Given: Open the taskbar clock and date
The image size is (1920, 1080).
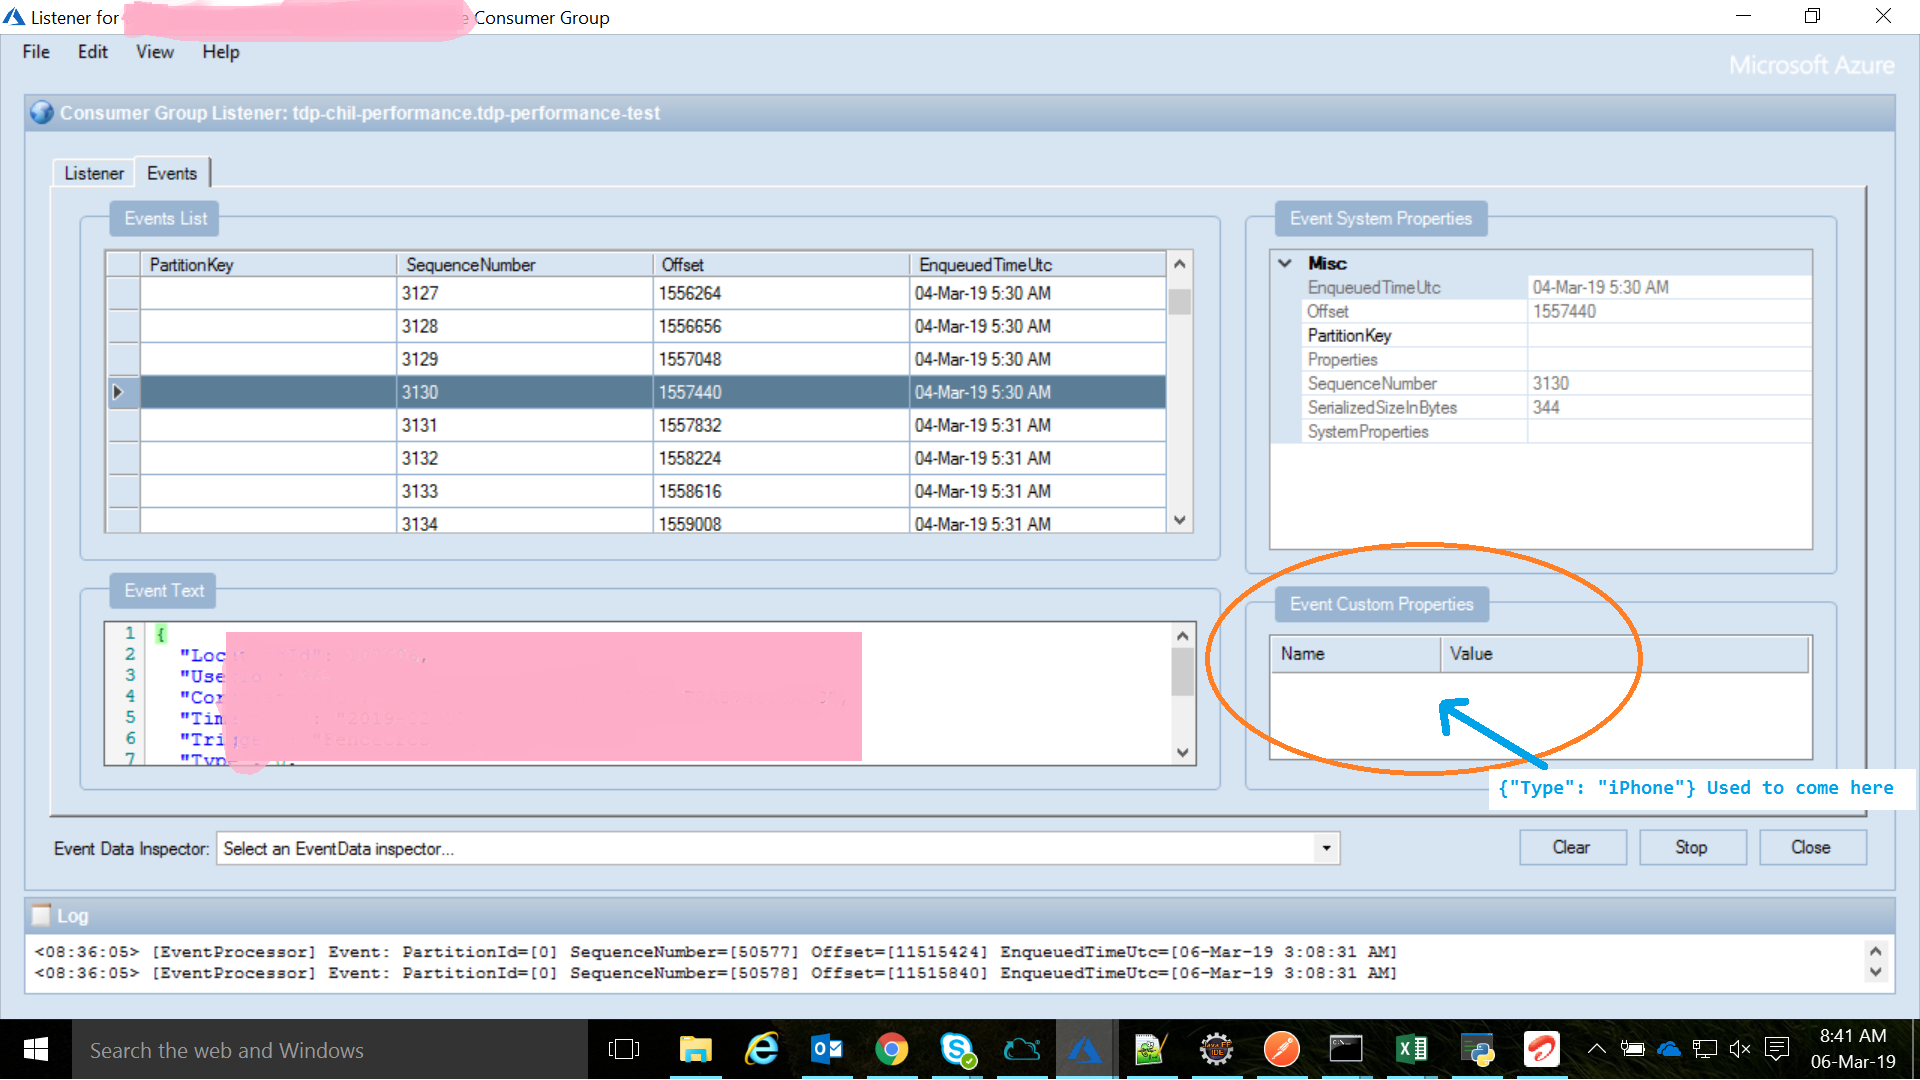Looking at the screenshot, I should (1853, 1049).
